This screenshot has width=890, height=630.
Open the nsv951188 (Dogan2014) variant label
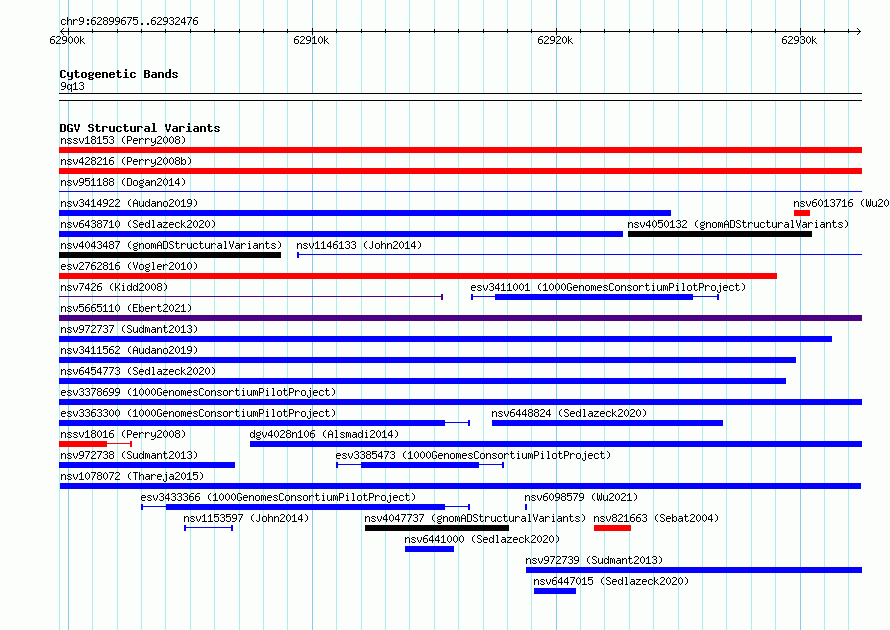click(123, 182)
